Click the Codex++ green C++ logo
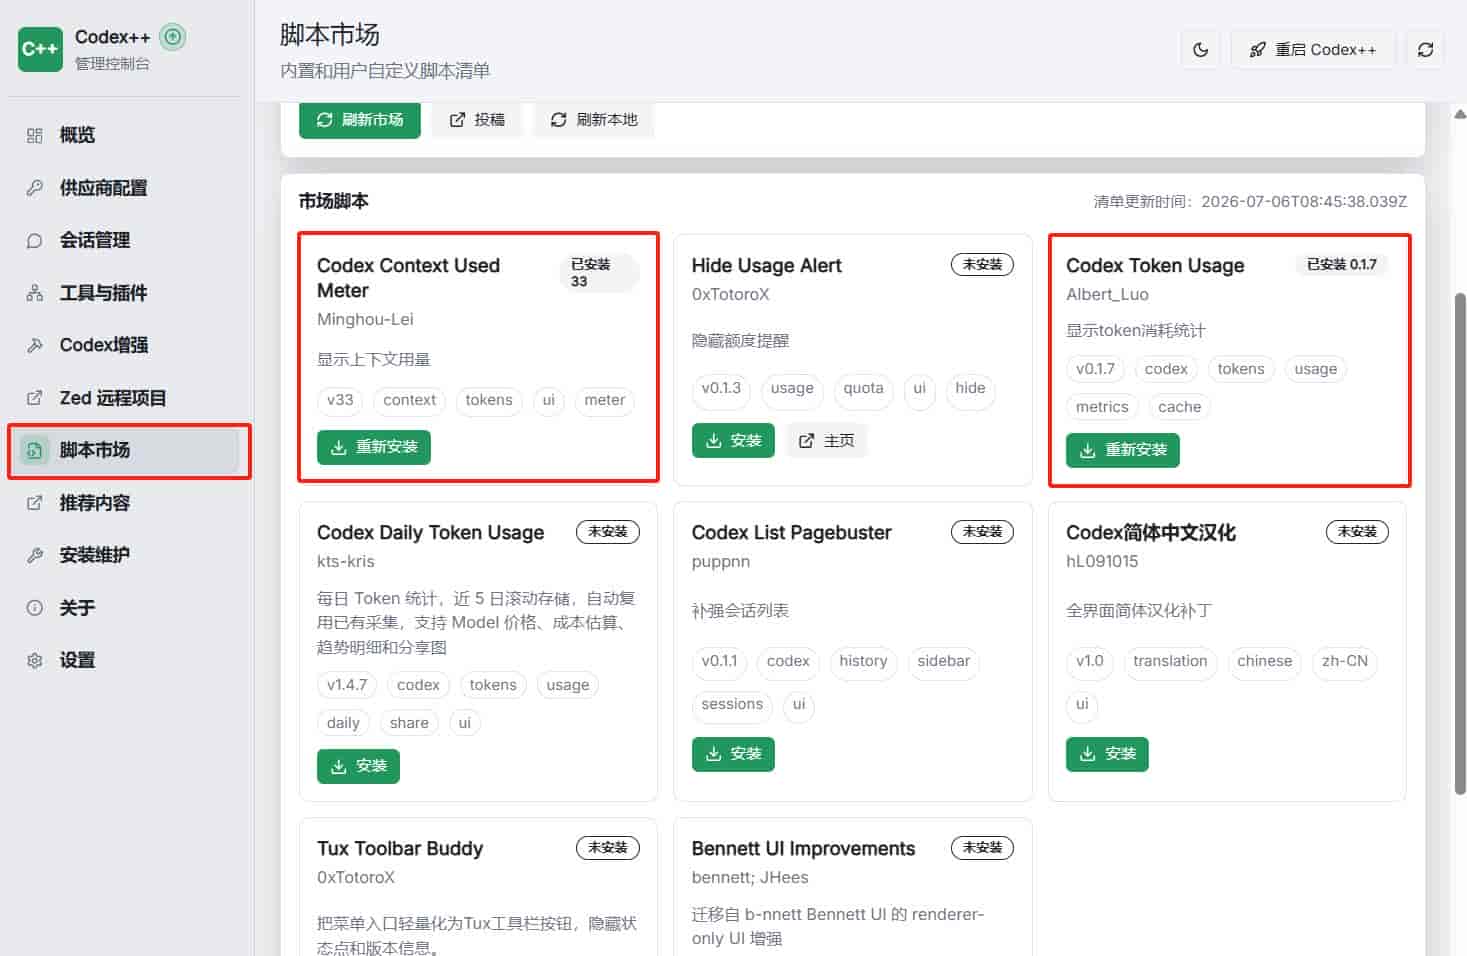 [x=40, y=49]
